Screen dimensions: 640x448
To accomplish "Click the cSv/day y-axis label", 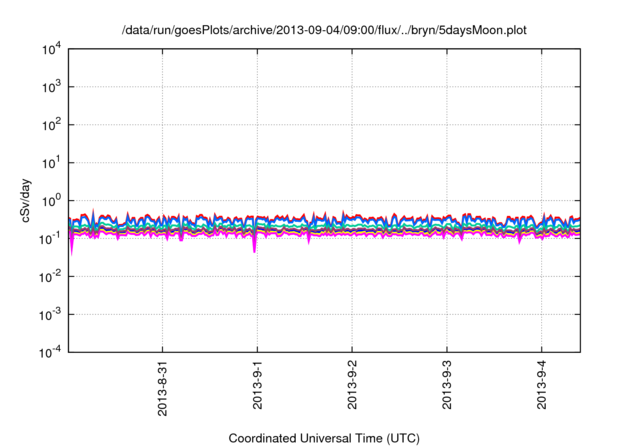I will coord(26,200).
